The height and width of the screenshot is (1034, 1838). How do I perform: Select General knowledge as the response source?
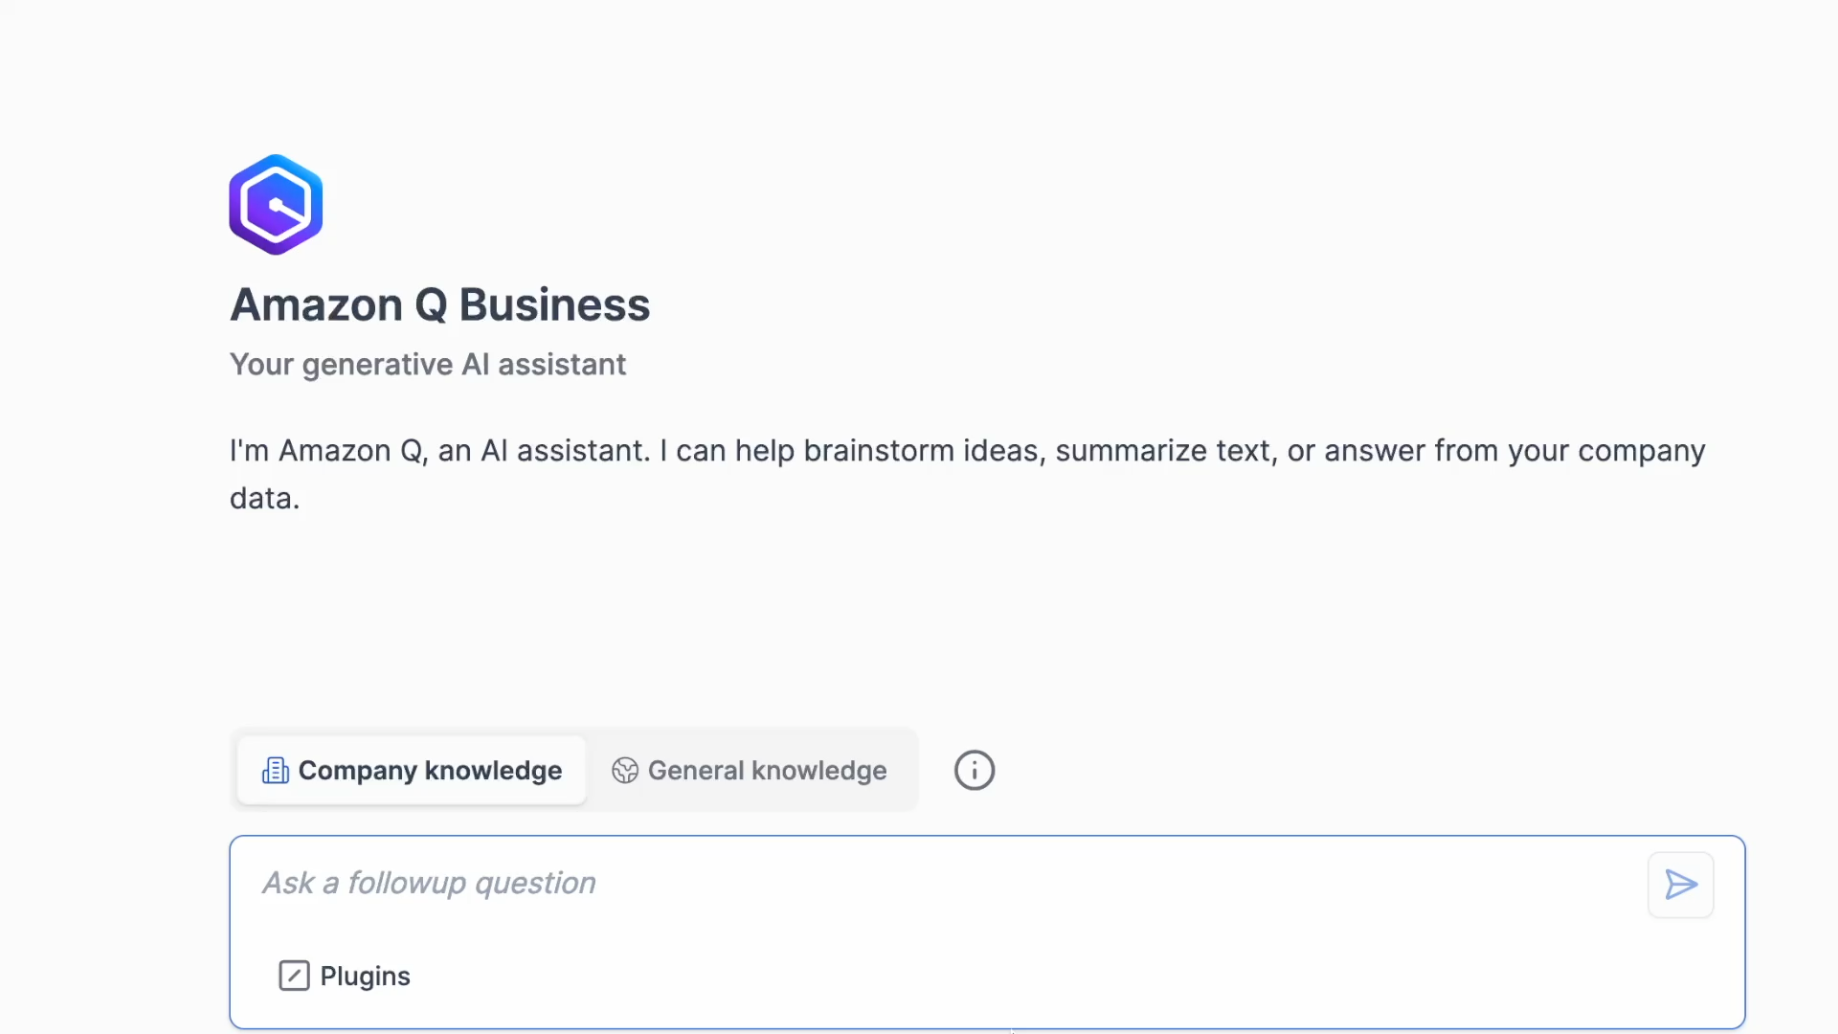[x=766, y=770]
